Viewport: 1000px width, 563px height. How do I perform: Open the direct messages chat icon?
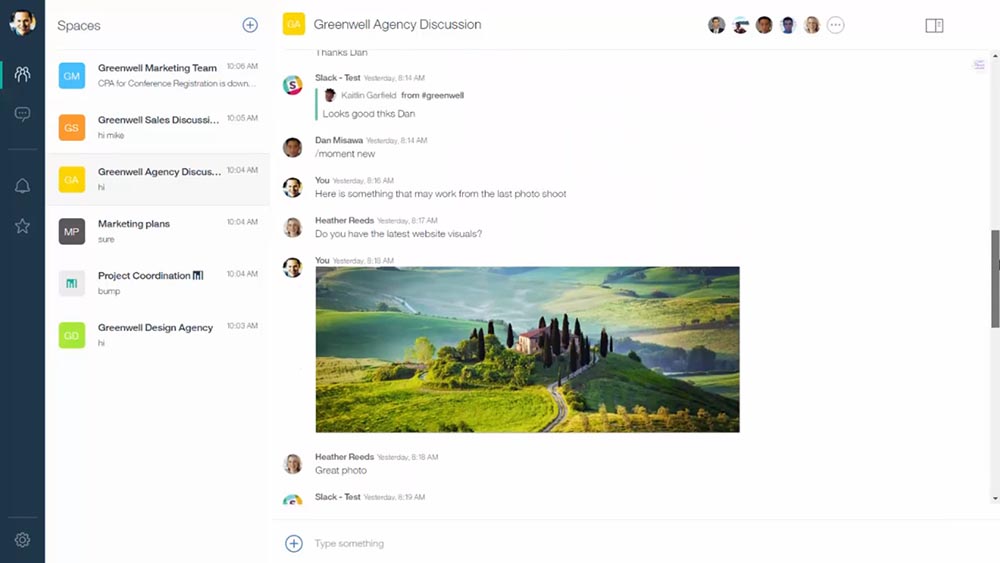click(22, 114)
